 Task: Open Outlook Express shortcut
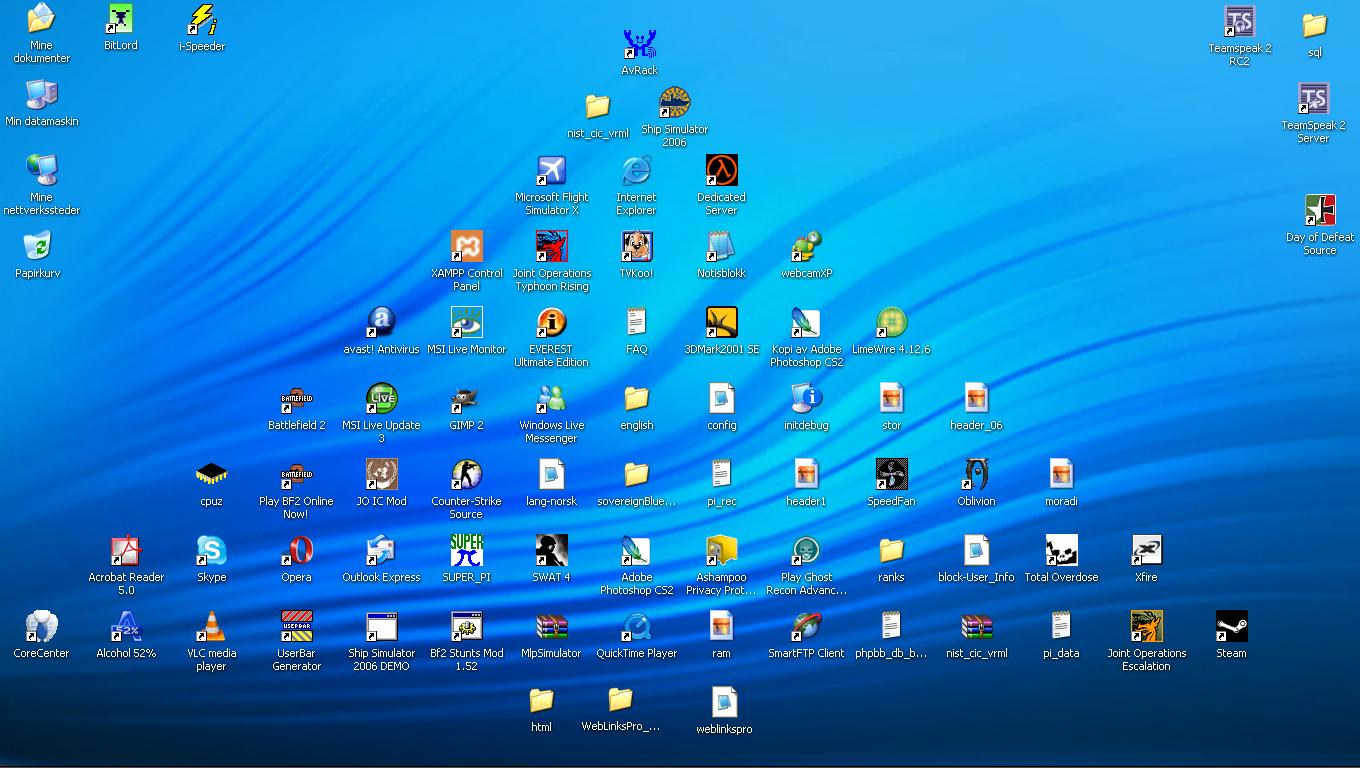click(381, 551)
